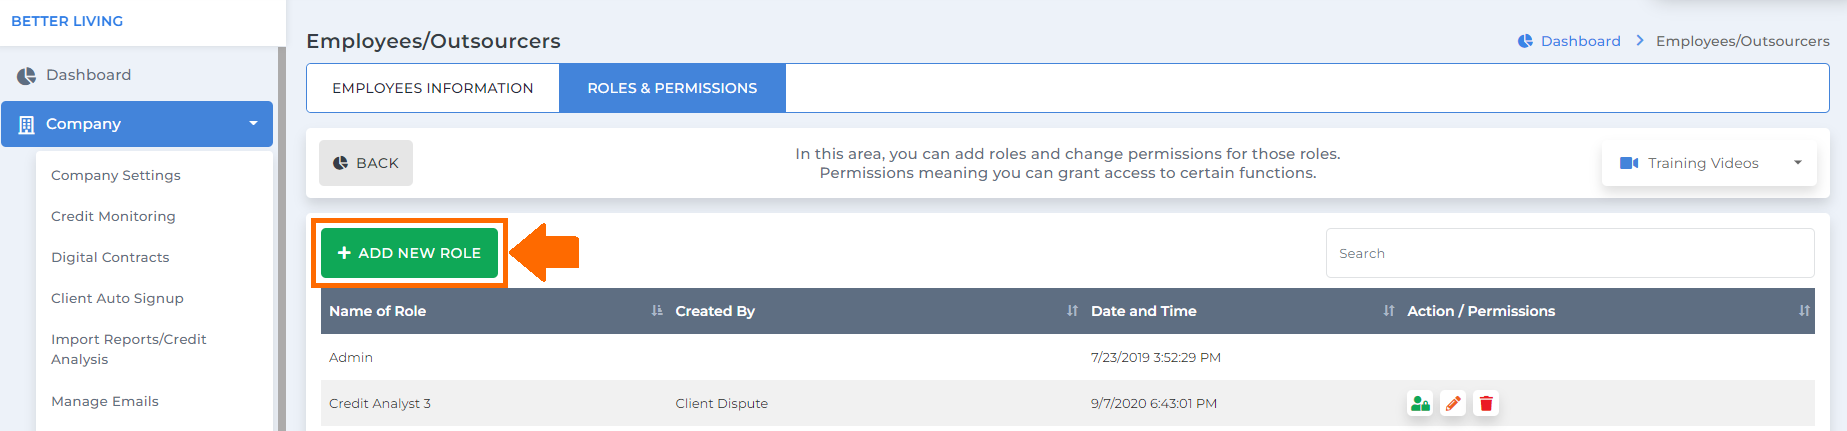The width and height of the screenshot is (1847, 431).
Task: Switch to Employees Information tab
Action: (433, 88)
